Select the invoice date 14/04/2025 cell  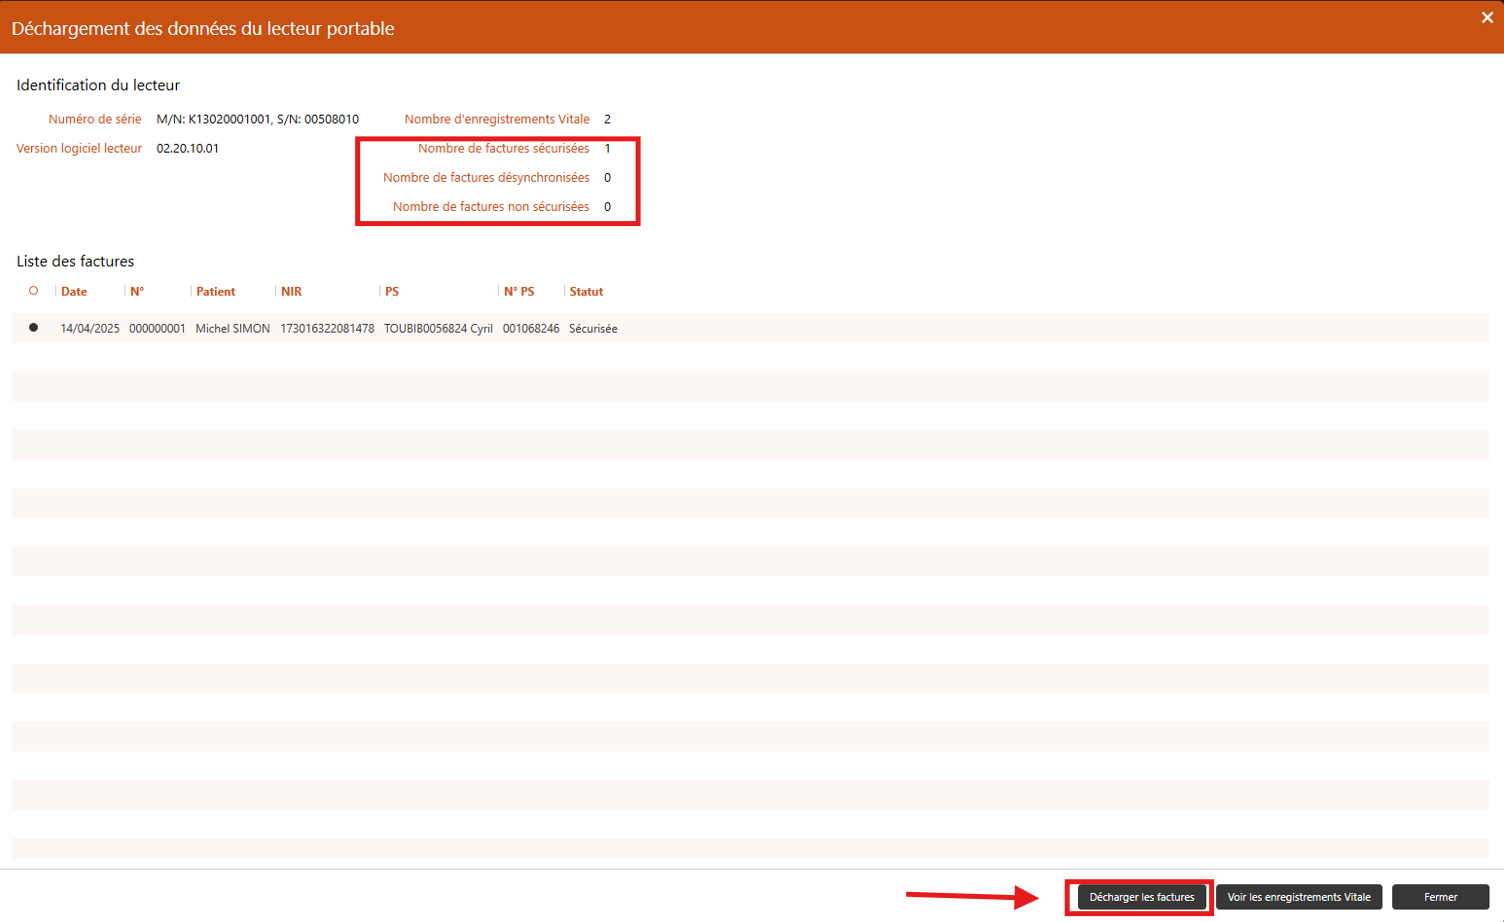pos(90,329)
